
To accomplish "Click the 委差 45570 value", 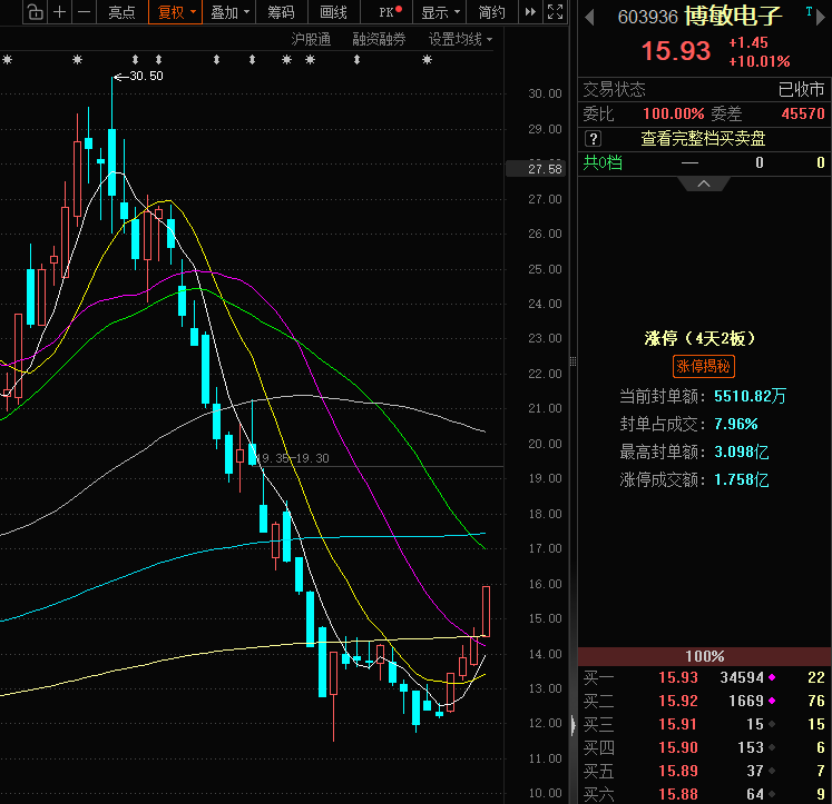I will [803, 114].
